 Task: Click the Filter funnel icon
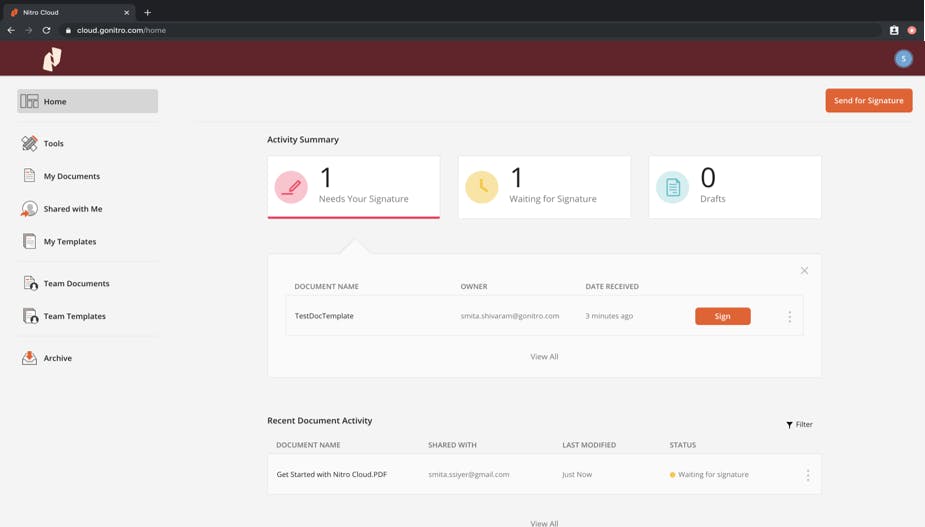[789, 425]
